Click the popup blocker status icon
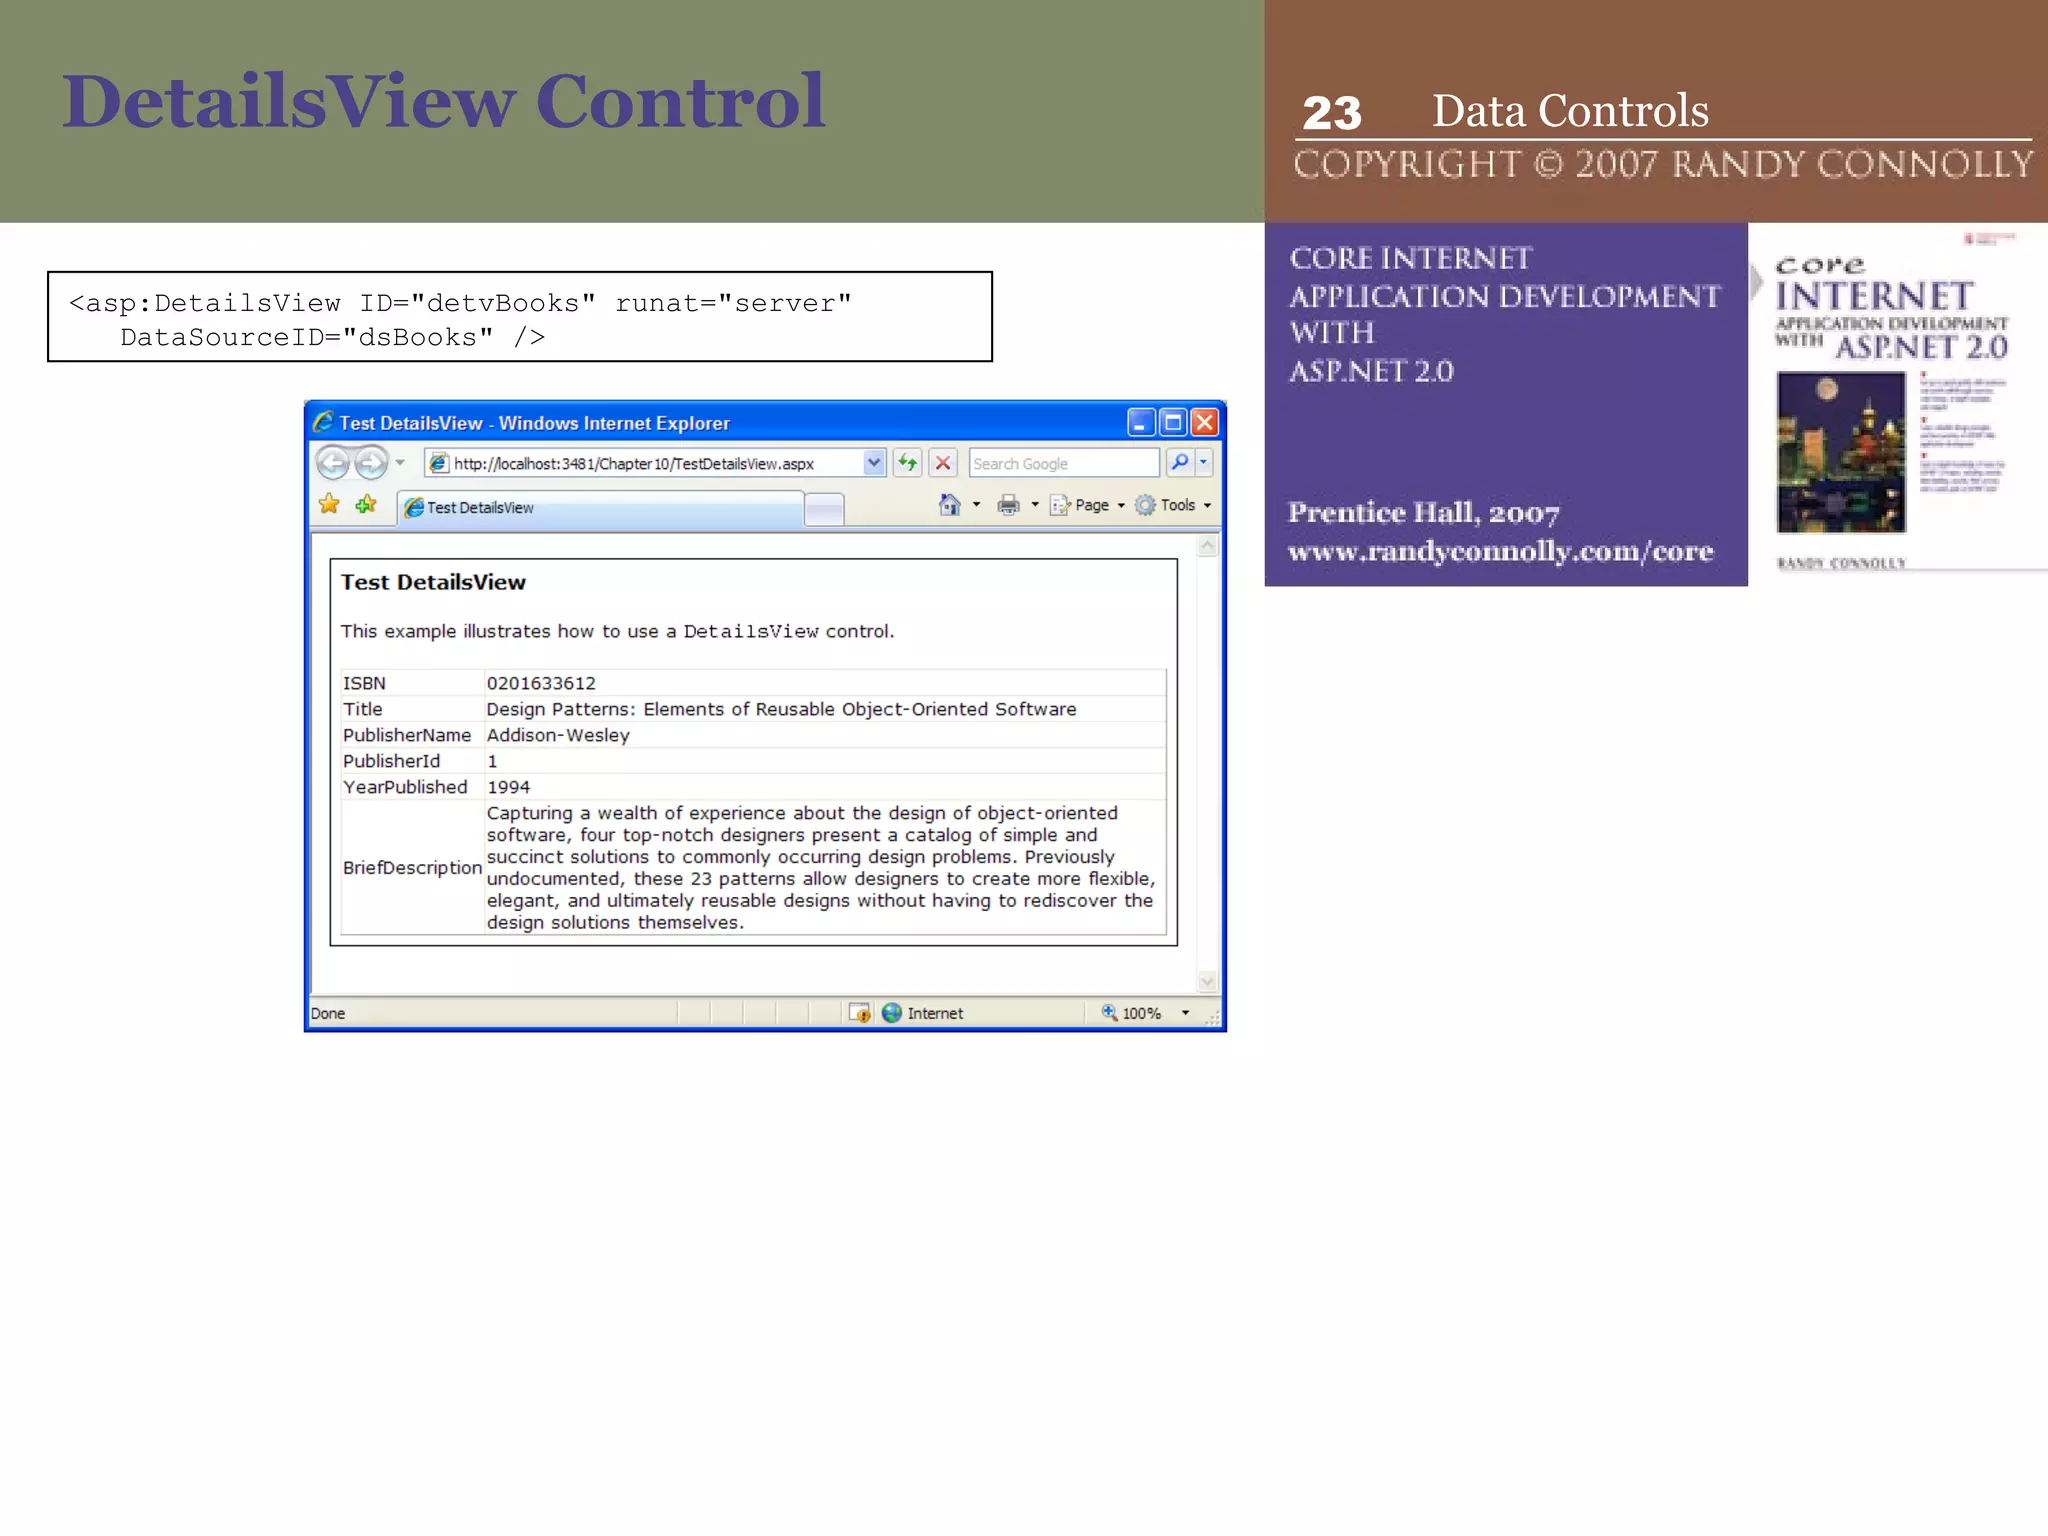 coord(860,1013)
